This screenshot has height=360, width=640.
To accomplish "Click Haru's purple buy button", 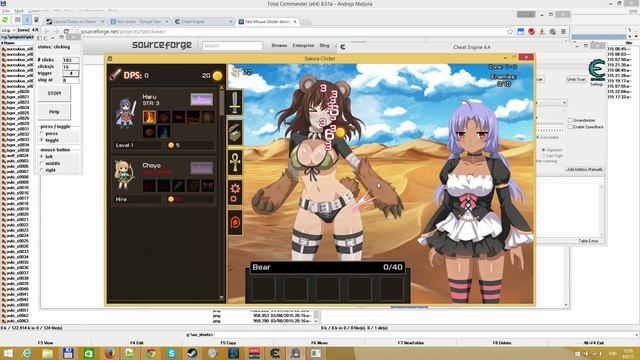I will (x=202, y=100).
